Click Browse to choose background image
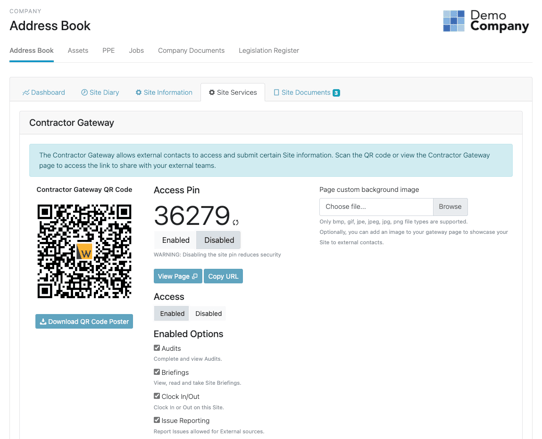The image size is (542, 439). 450,207
